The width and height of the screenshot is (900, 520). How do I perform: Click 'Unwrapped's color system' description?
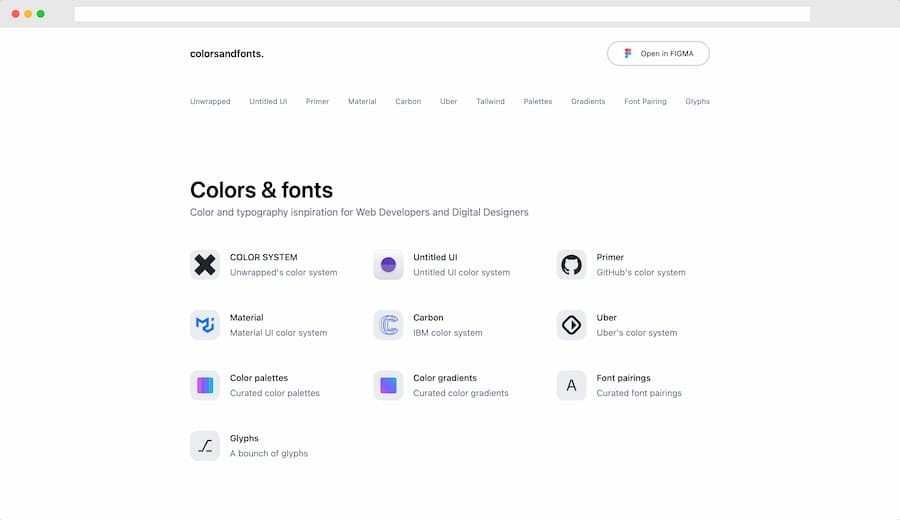click(284, 273)
